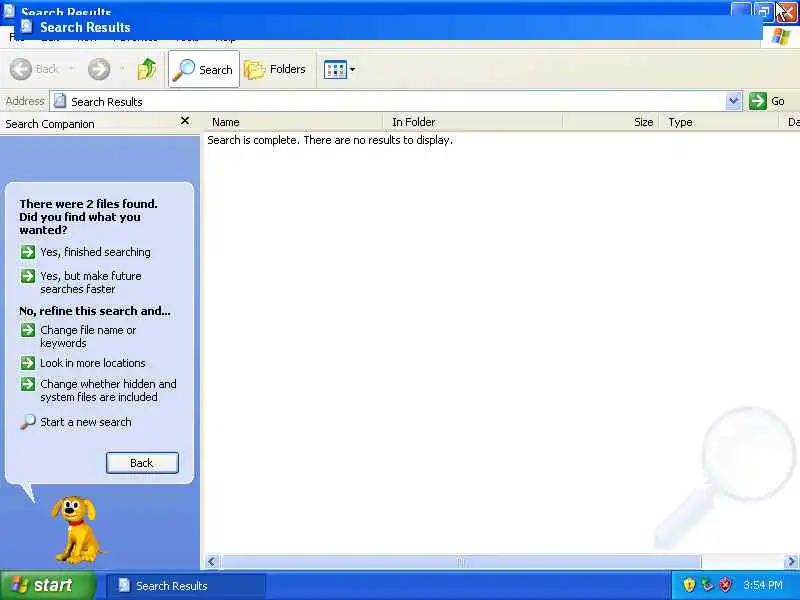Screen dimensions: 800x600
Task: Choose Yes, but make future searches faster
Action: [81, 282]
